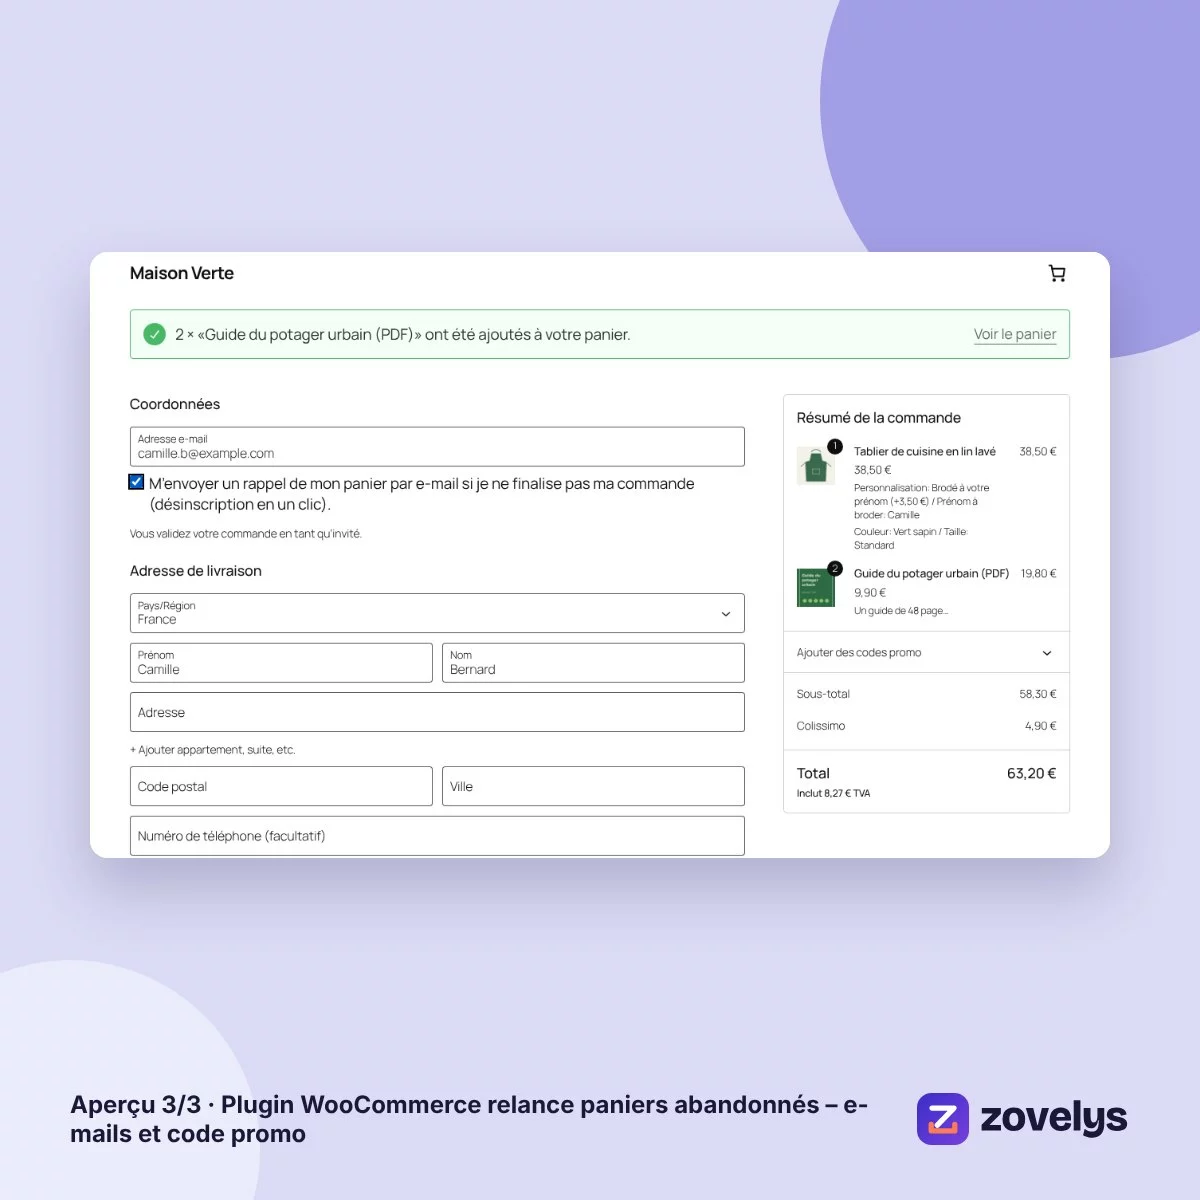Click the Coordonnées heading

[x=175, y=404]
